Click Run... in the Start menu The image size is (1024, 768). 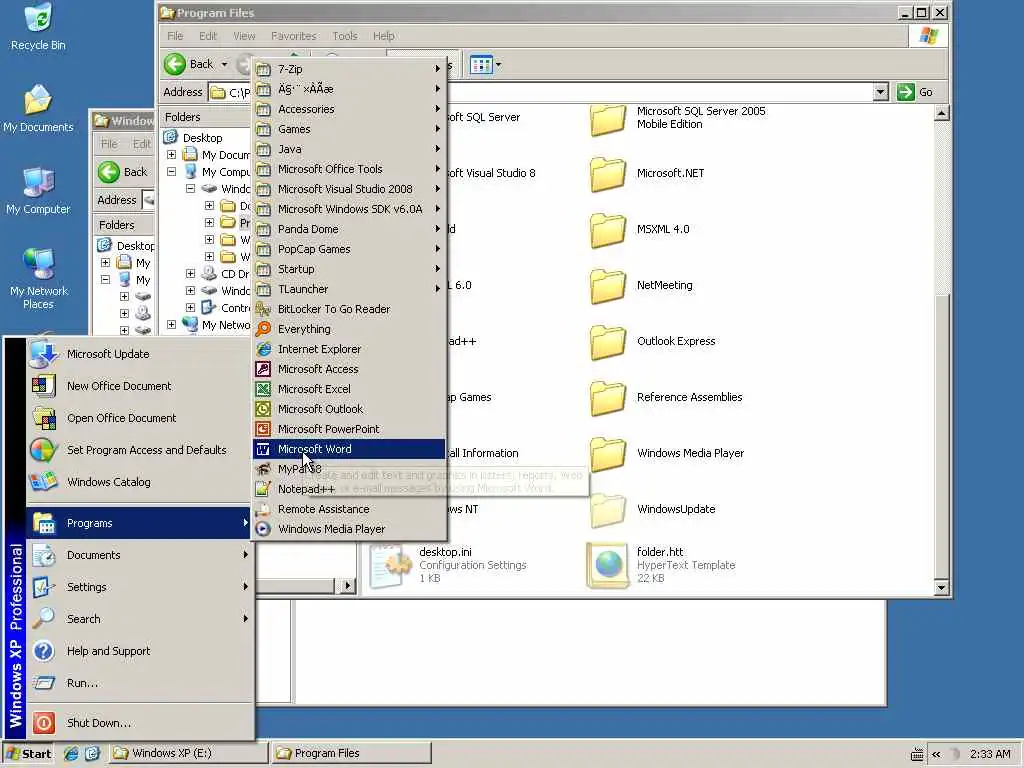click(139, 683)
